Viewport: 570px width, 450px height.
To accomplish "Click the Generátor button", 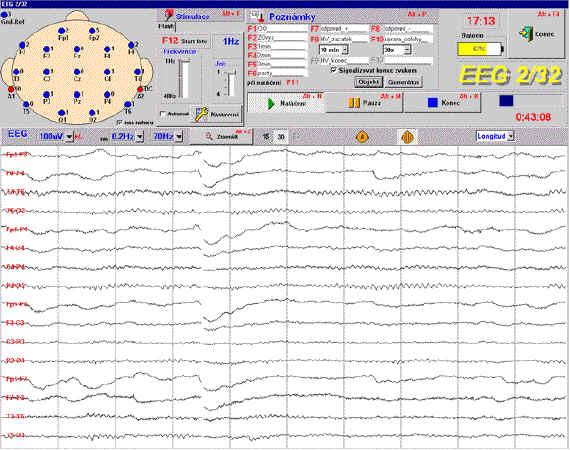I will (404, 82).
